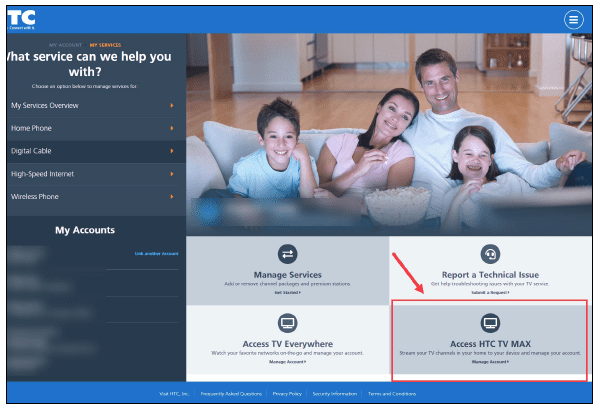This screenshot has height=410, width=597.
Task: Open Privacy Policy in the footer
Action: click(287, 394)
